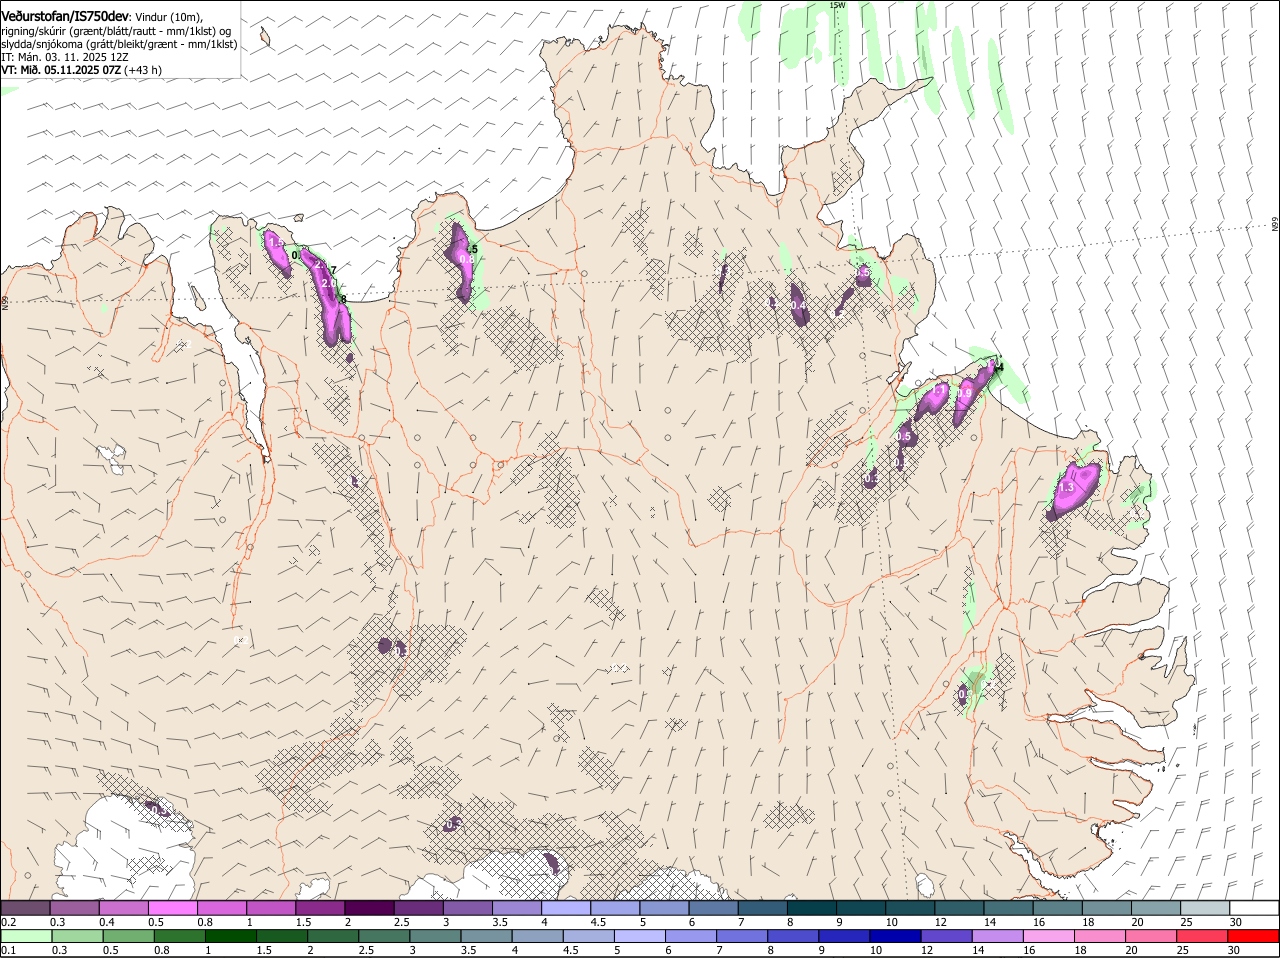Click the 'IT: Mán. 03. 11. 2025 12Z' line
Viewport: 1280px width, 958px height.
(x=65, y=57)
